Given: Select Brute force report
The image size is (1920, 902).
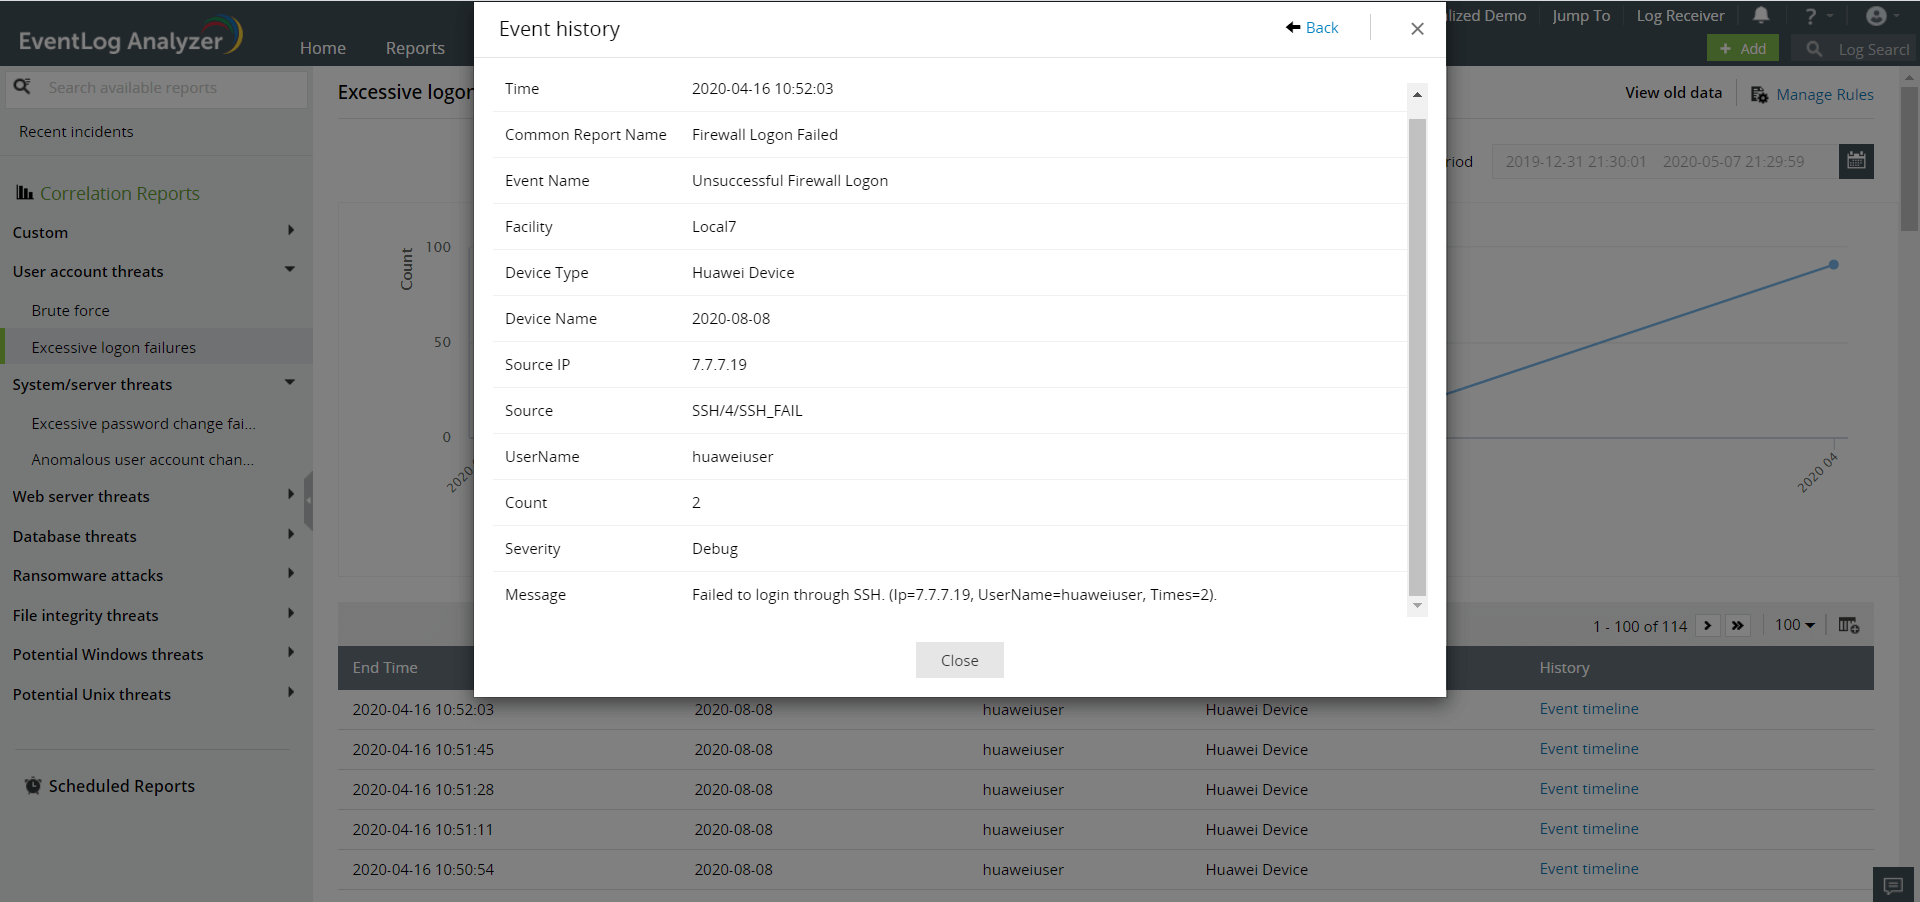Looking at the screenshot, I should click(x=70, y=311).
